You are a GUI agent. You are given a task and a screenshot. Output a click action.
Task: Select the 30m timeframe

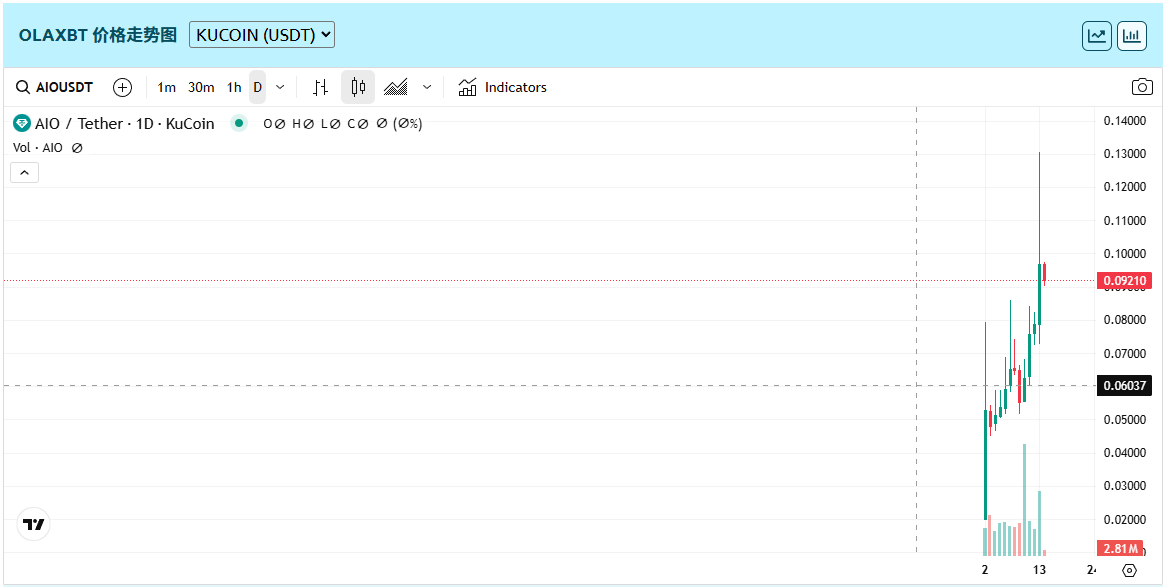[201, 87]
